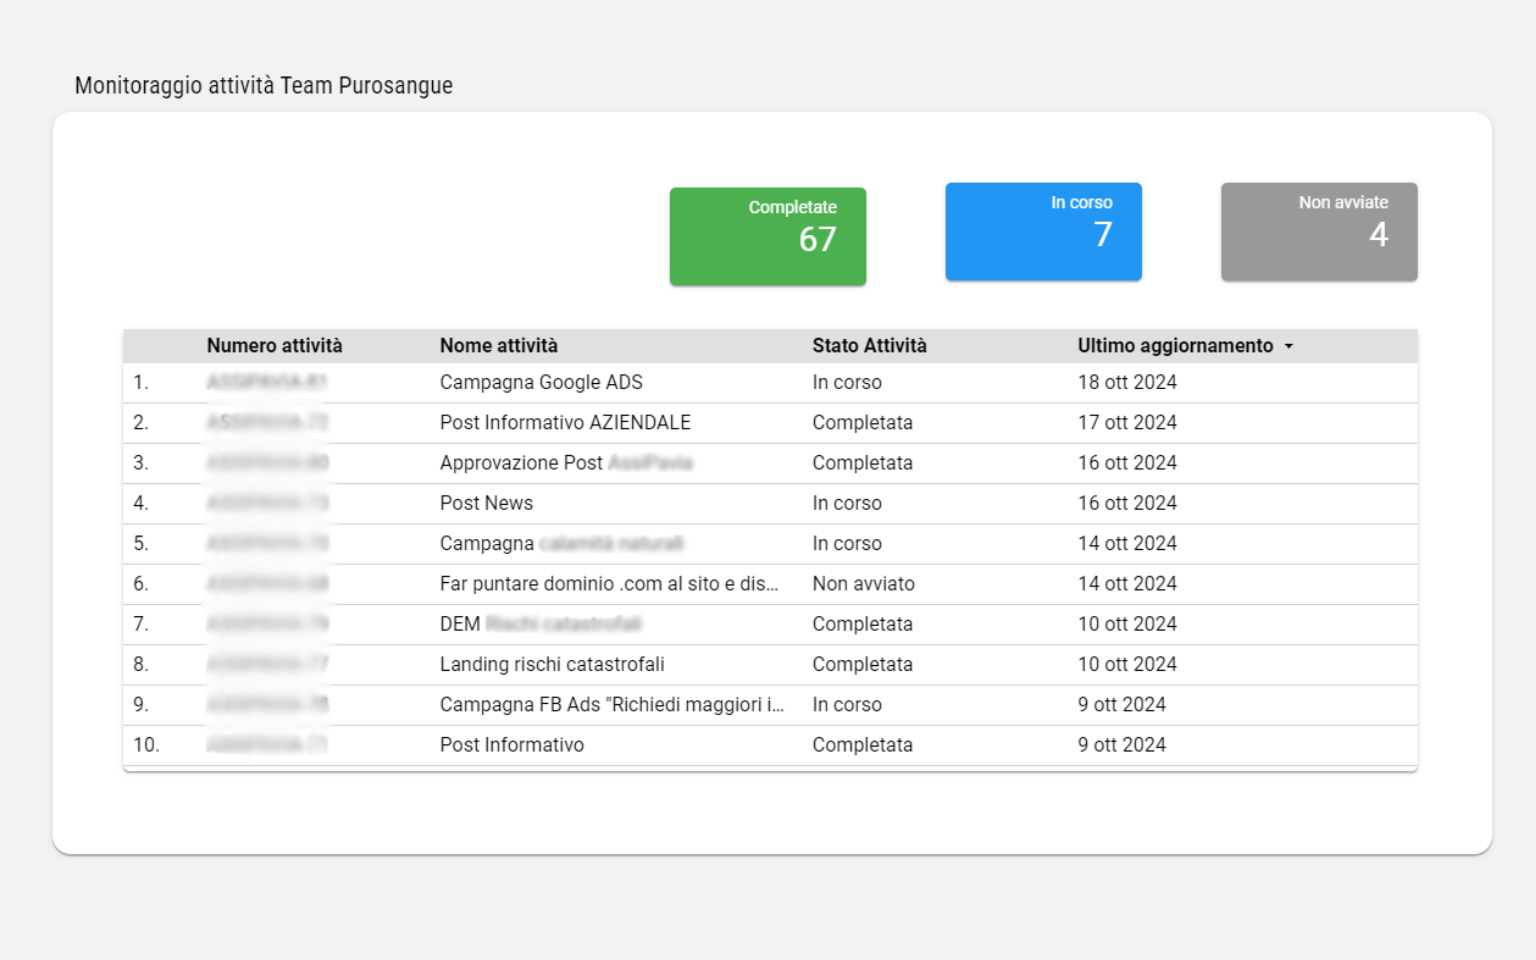1536x960 pixels.
Task: Sort by Nome attività column header
Action: pyautogui.click(x=498, y=346)
